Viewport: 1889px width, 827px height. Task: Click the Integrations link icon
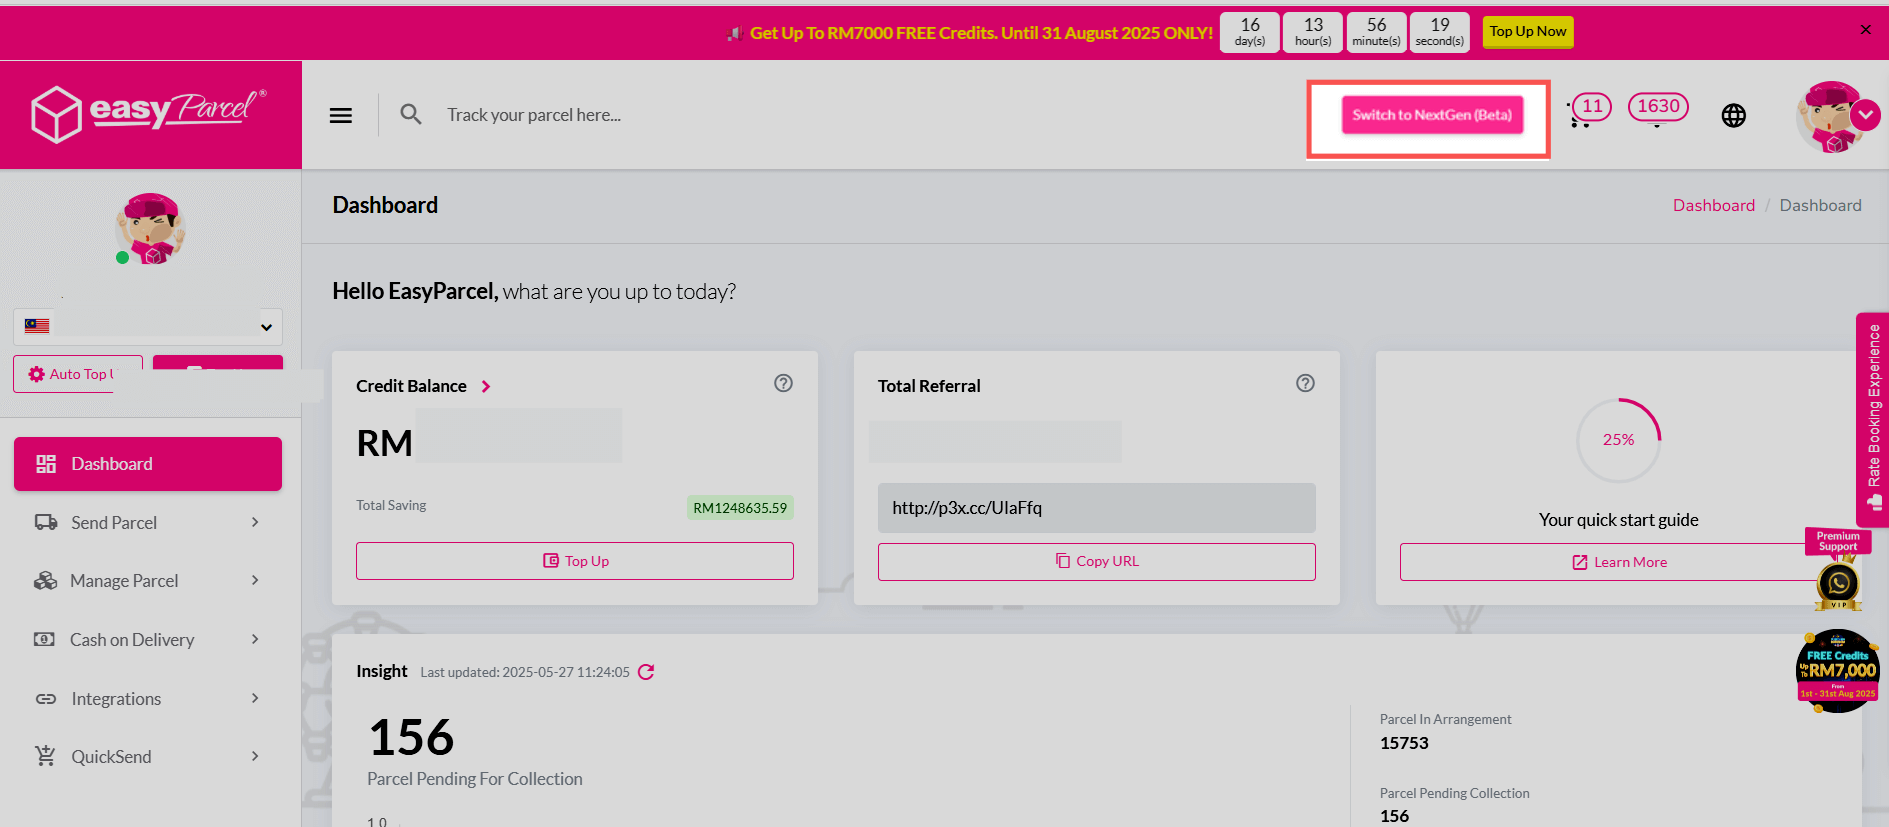coord(46,699)
